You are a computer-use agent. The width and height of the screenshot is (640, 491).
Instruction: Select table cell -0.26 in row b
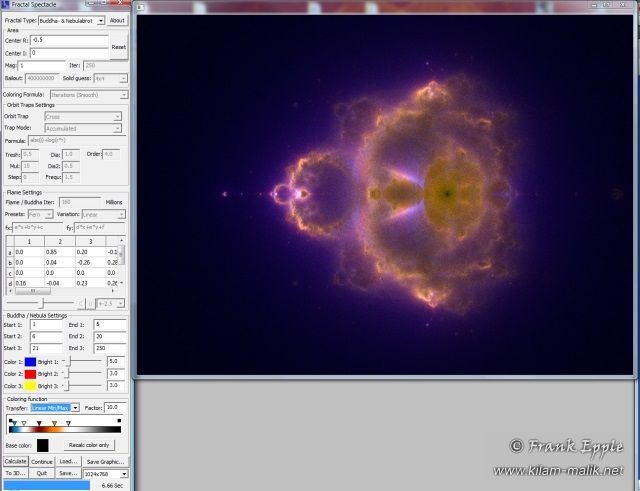tap(90, 262)
